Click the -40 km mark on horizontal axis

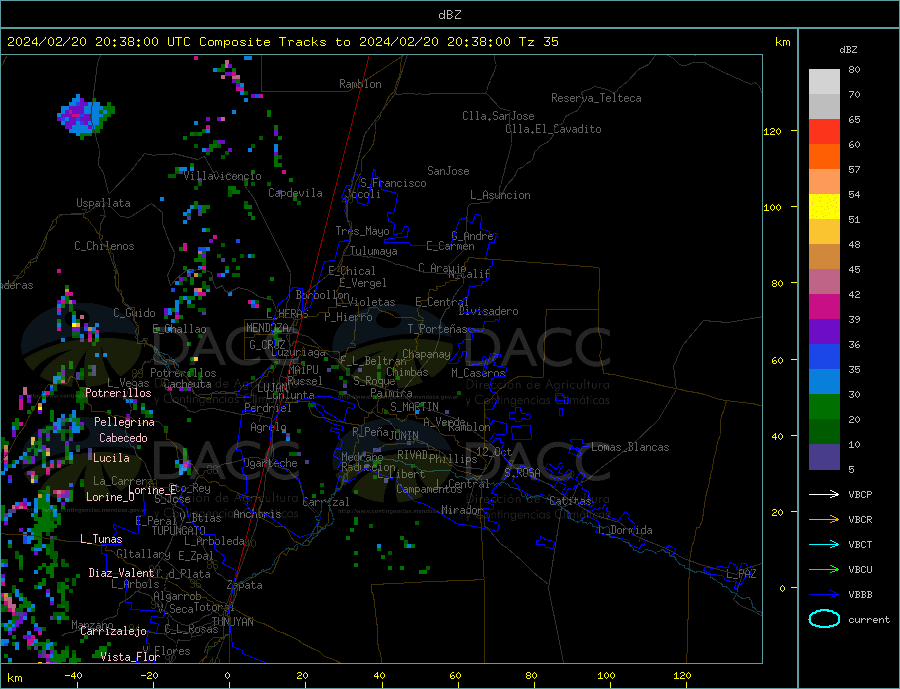pyautogui.click(x=73, y=676)
